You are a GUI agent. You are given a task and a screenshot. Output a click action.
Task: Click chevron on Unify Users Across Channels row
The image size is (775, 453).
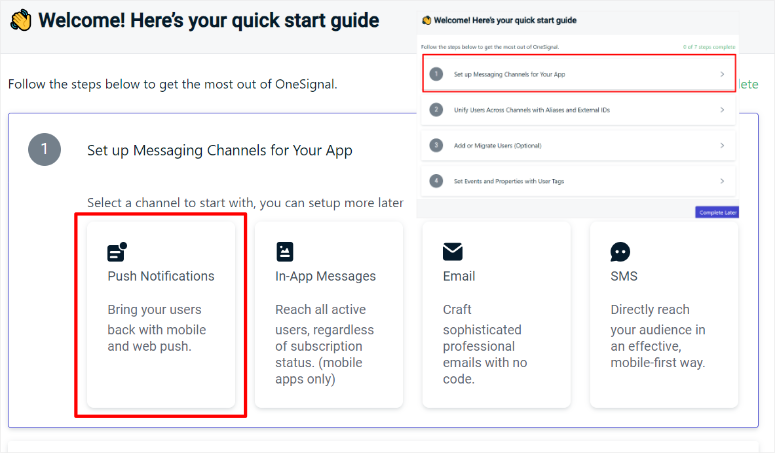coord(722,110)
